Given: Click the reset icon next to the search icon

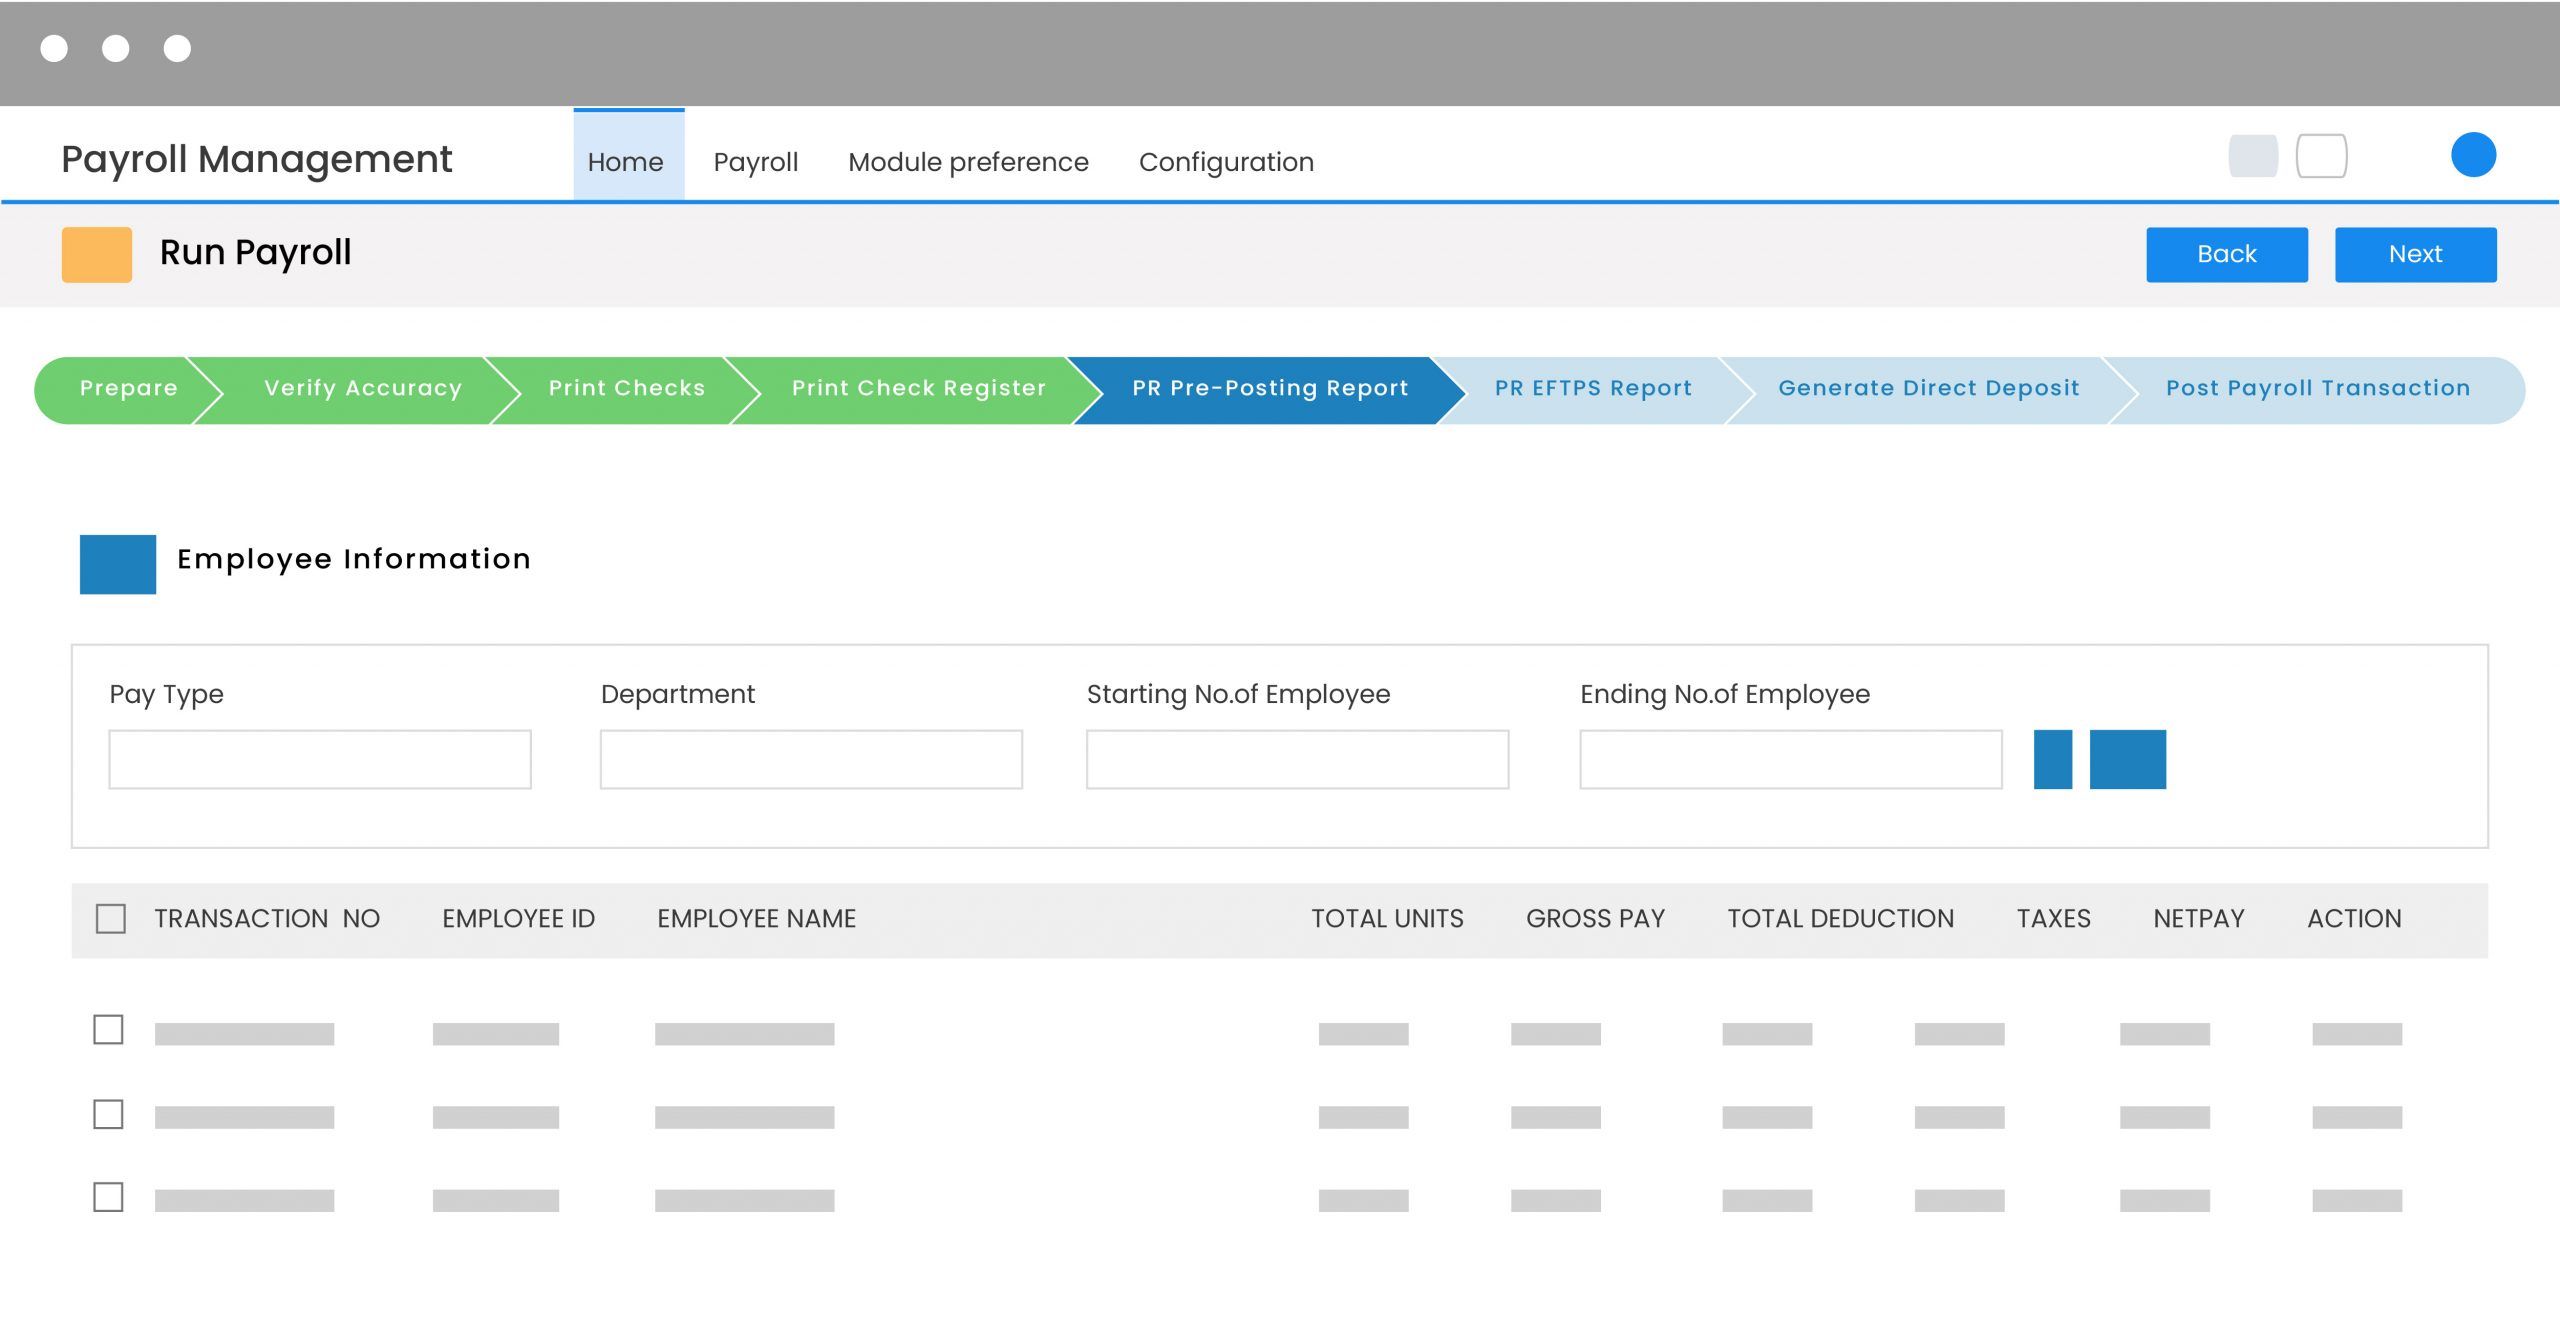Looking at the screenshot, I should pyautogui.click(x=2128, y=760).
